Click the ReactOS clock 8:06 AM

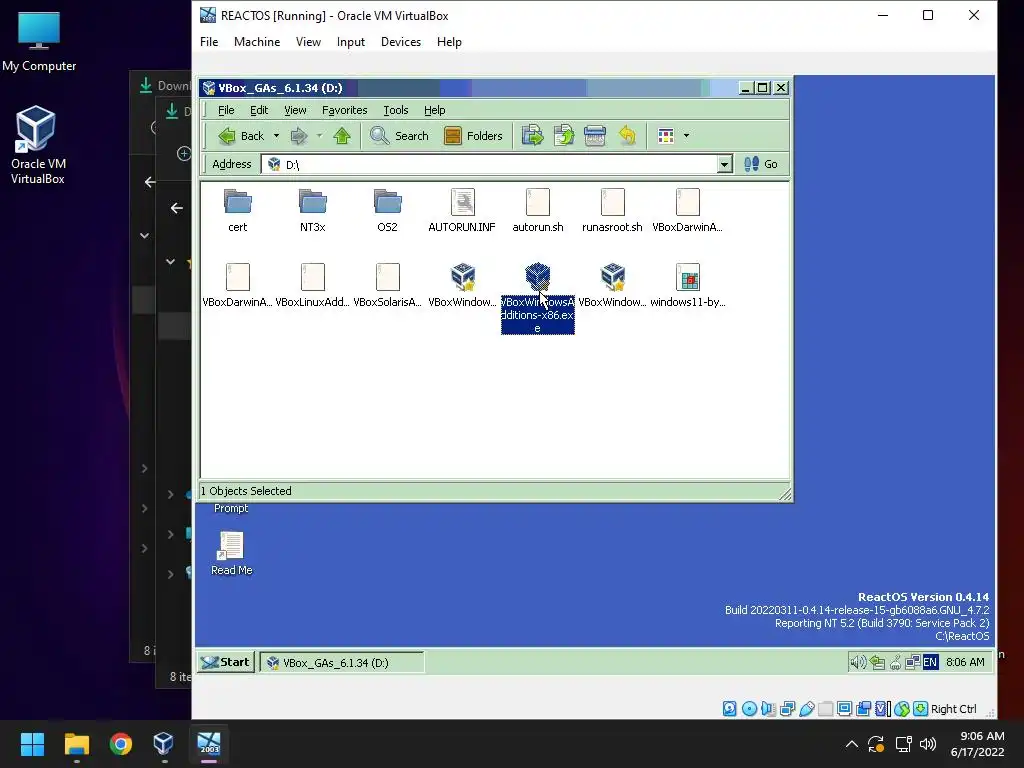[965, 662]
